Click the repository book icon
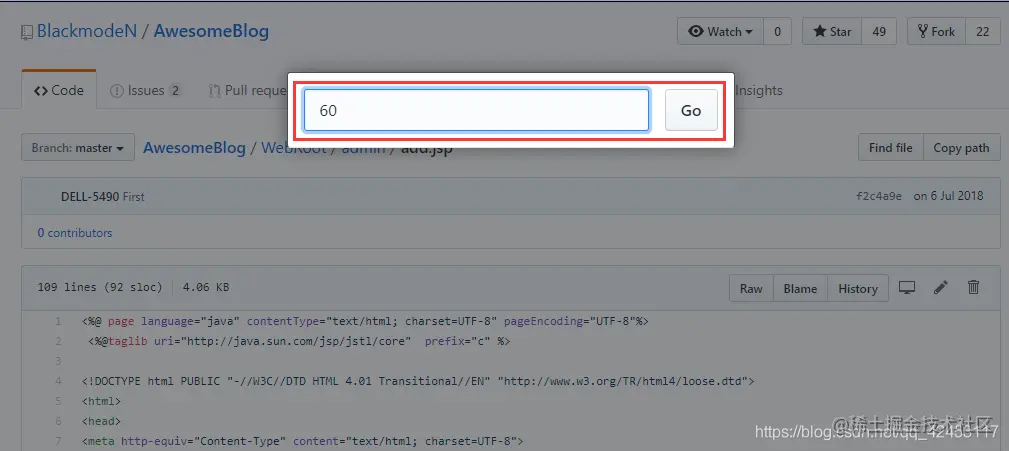The width and height of the screenshot is (1009, 451). 26,32
